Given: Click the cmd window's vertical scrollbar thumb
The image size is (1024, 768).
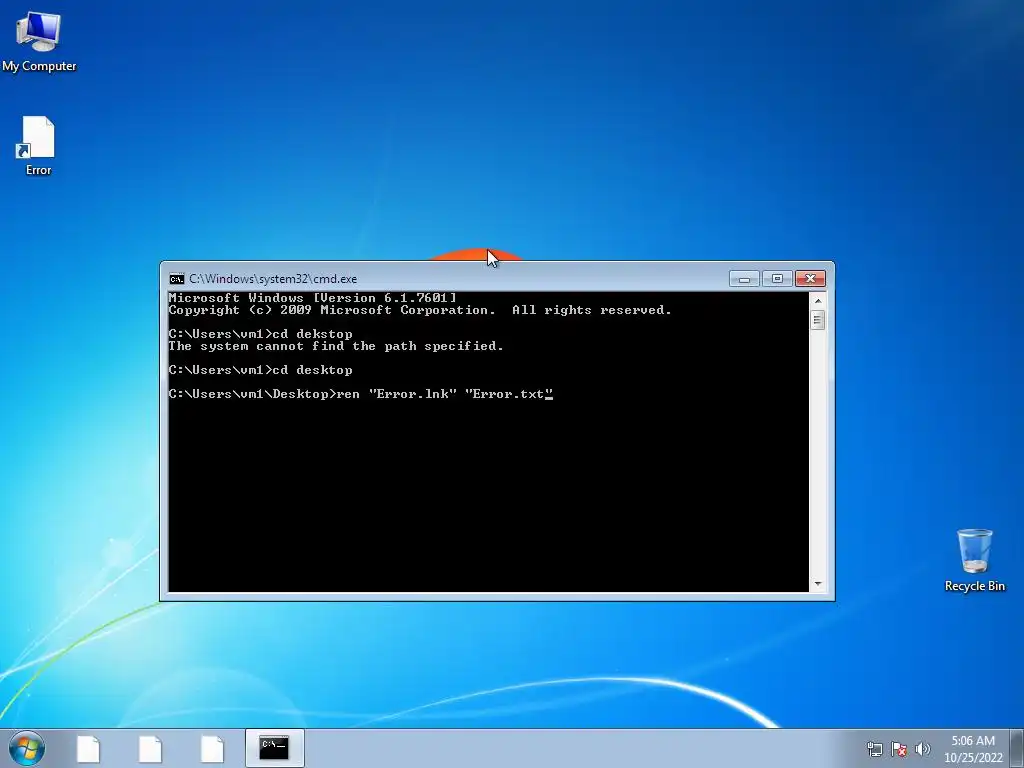Looking at the screenshot, I should 818,320.
